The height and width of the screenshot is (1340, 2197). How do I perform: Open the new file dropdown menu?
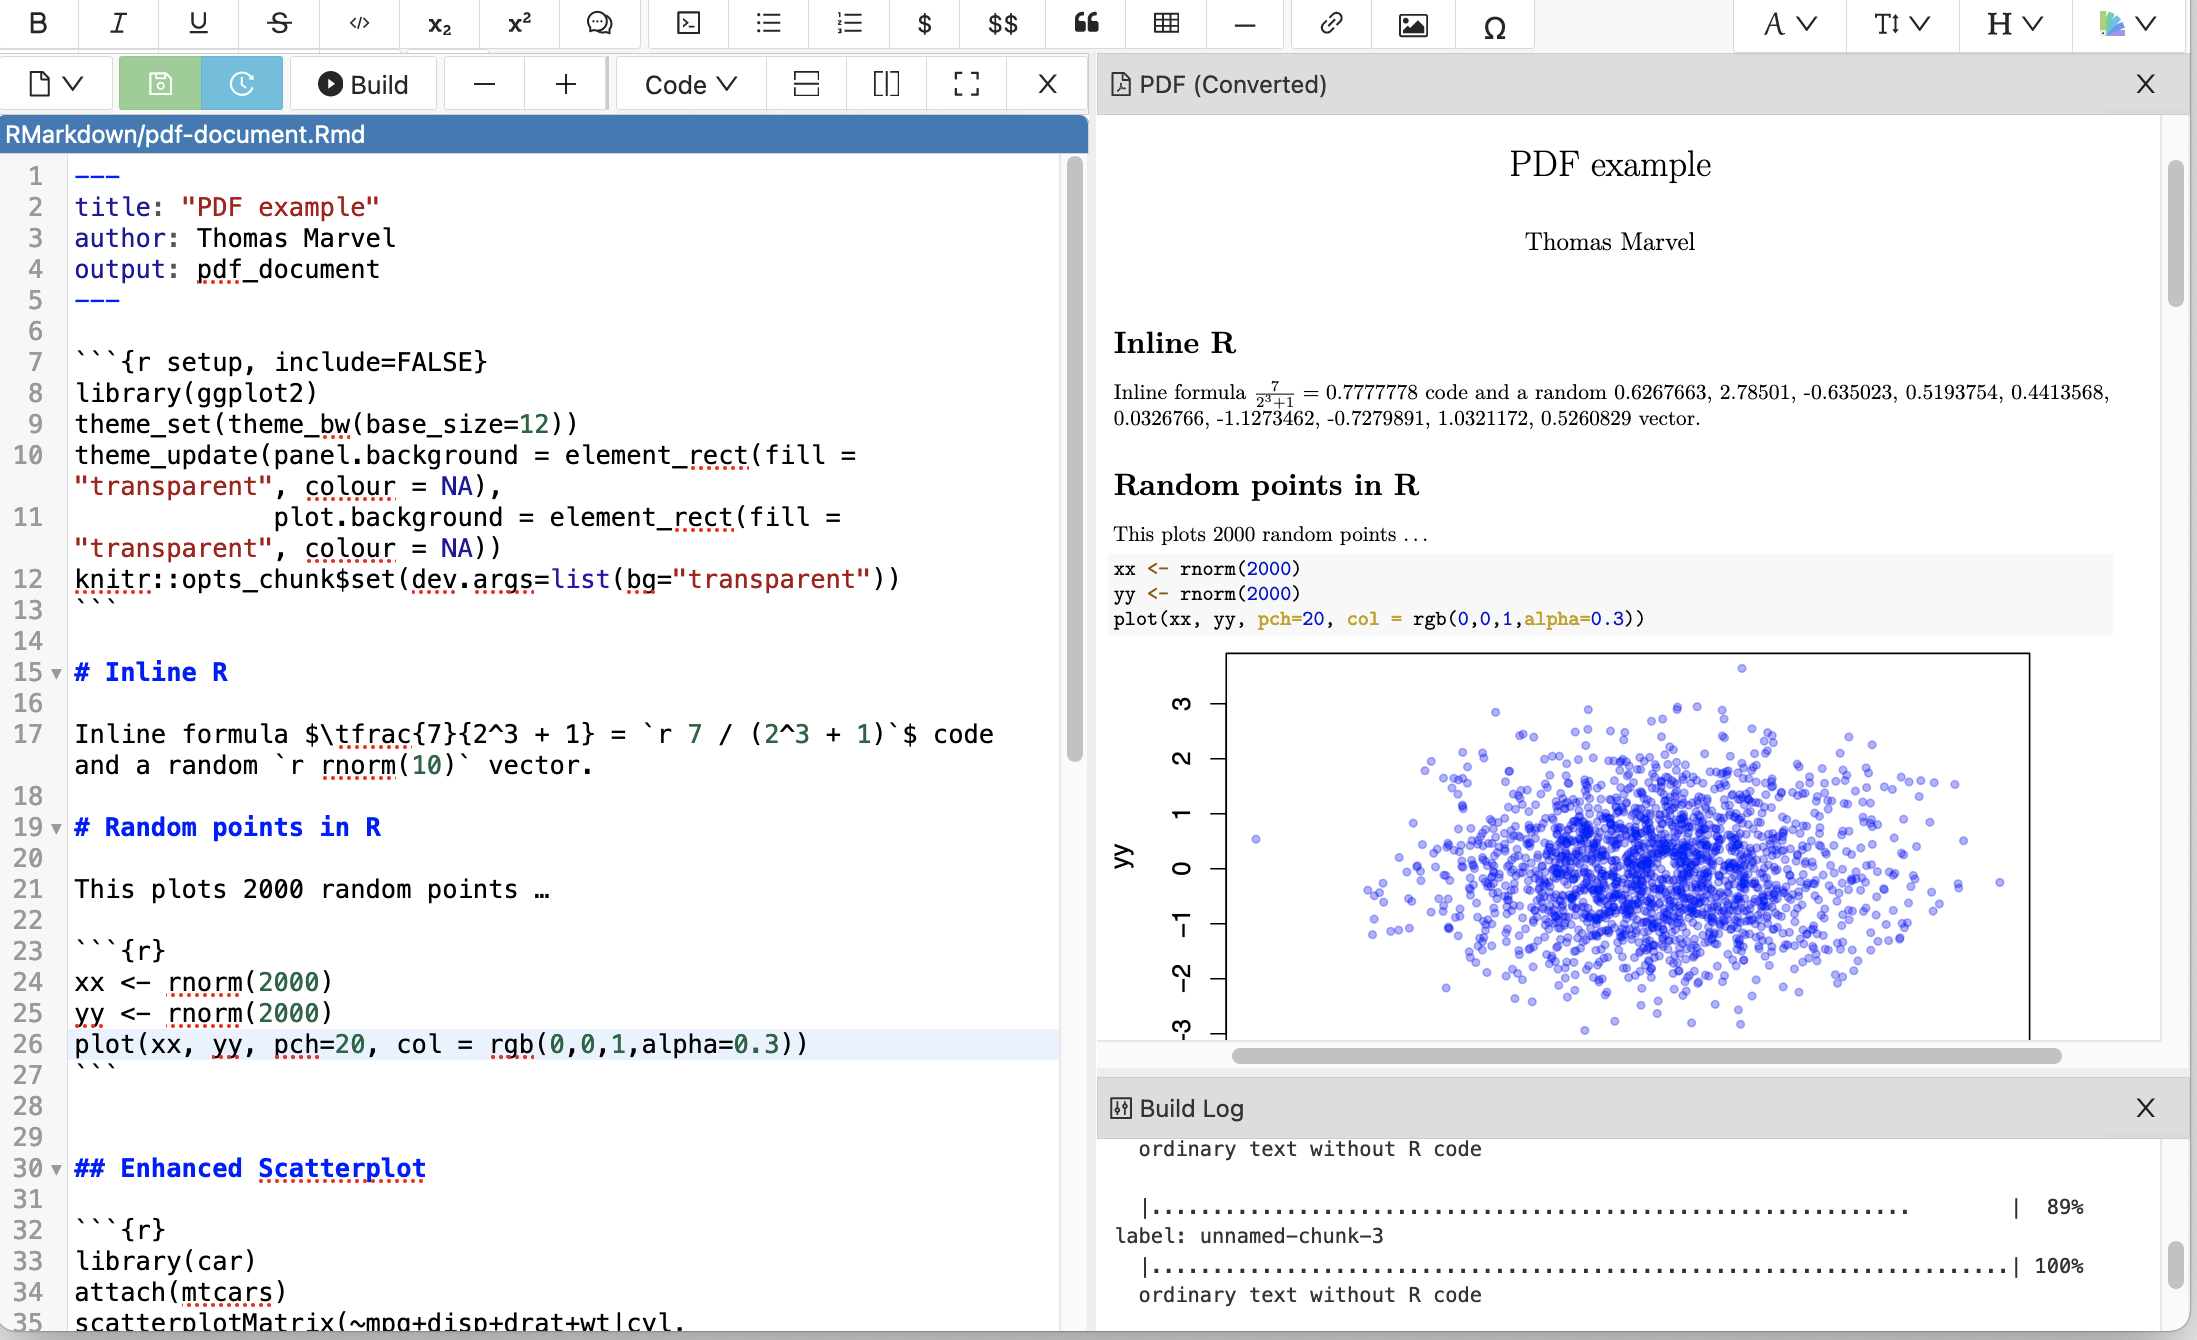(55, 84)
